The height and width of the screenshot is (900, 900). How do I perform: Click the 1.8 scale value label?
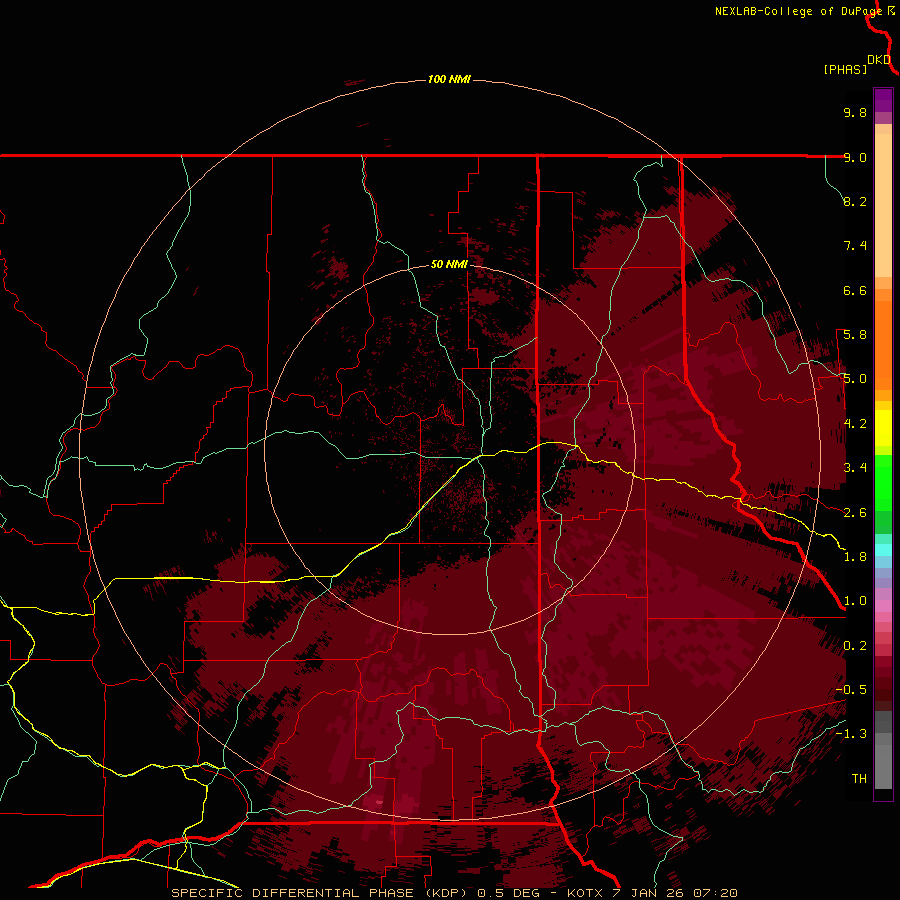[x=855, y=557]
